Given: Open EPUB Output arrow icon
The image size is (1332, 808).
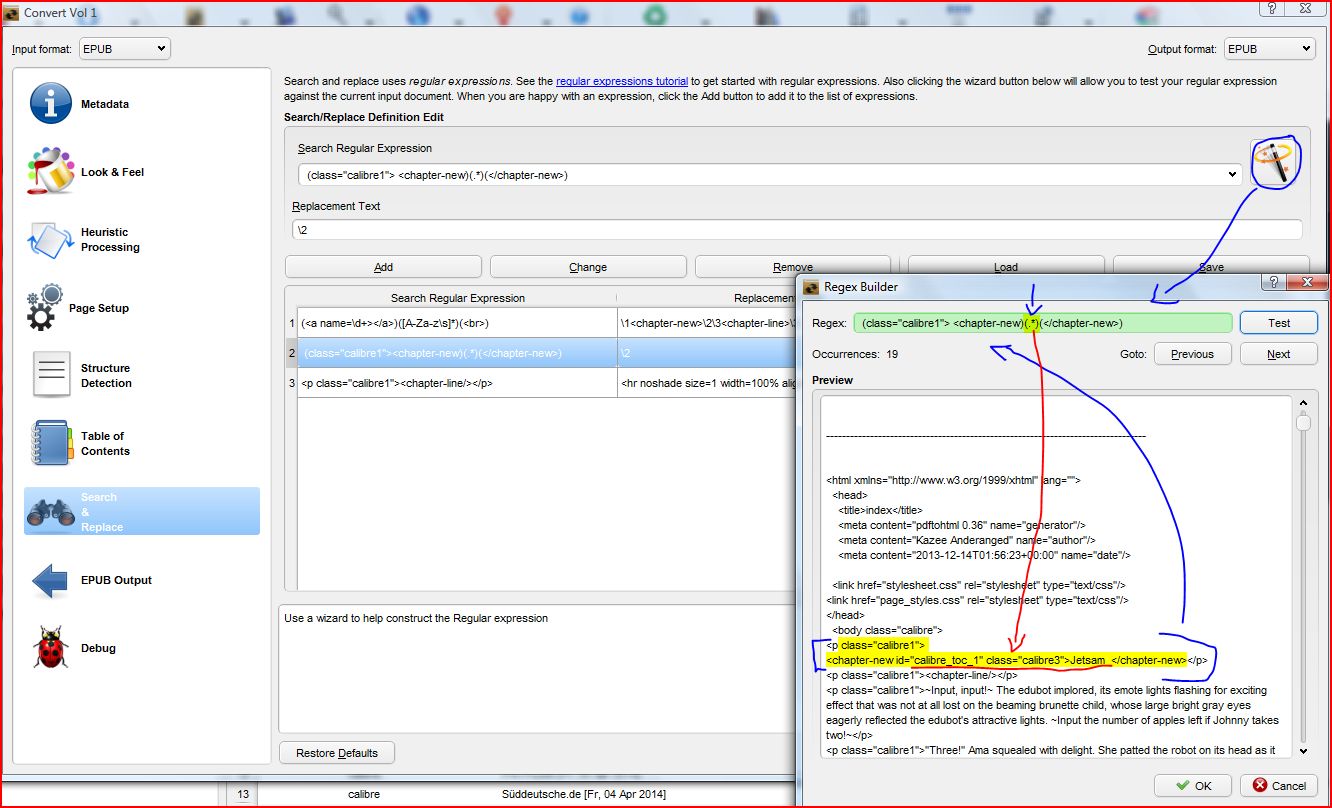Looking at the screenshot, I should tap(50, 580).
